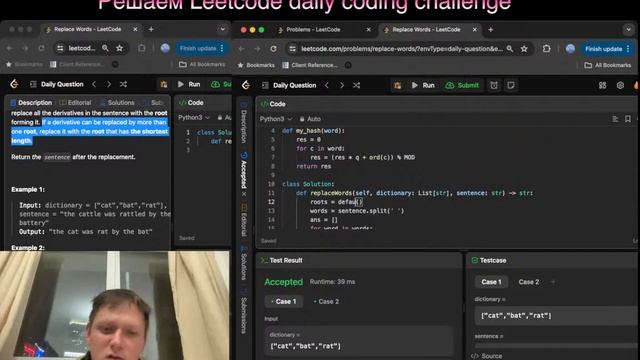The height and width of the screenshot is (360, 640).
Task: Click the back arrow in right browser
Action: [242, 49]
